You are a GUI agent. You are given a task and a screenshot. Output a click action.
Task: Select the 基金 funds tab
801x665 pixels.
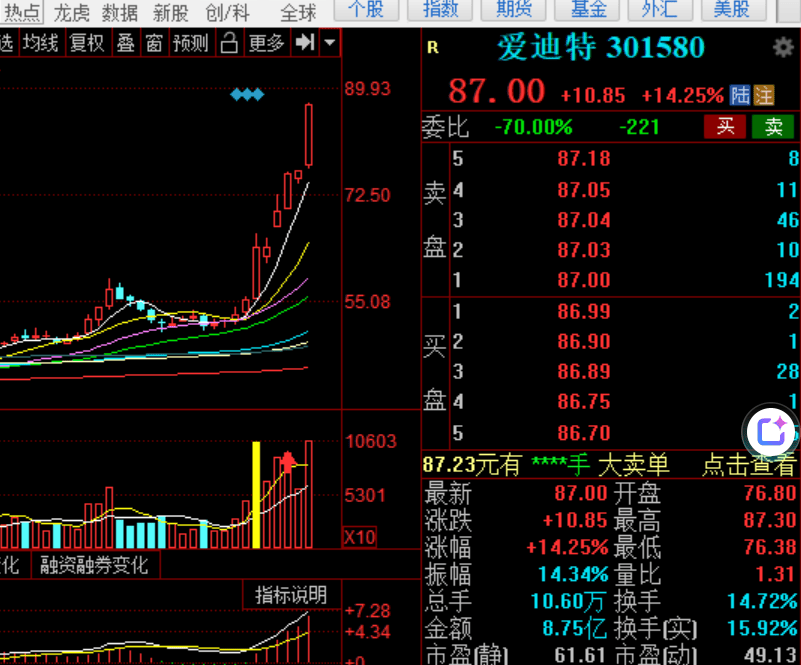(590, 10)
